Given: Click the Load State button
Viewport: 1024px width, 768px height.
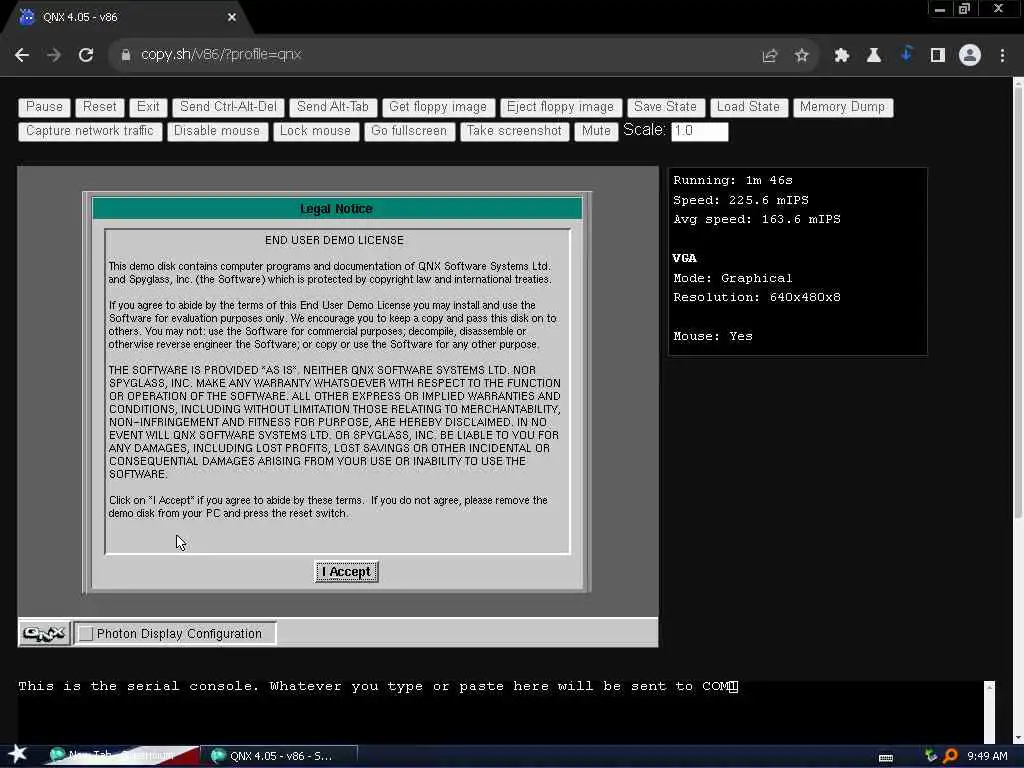Looking at the screenshot, I should click(x=748, y=107).
